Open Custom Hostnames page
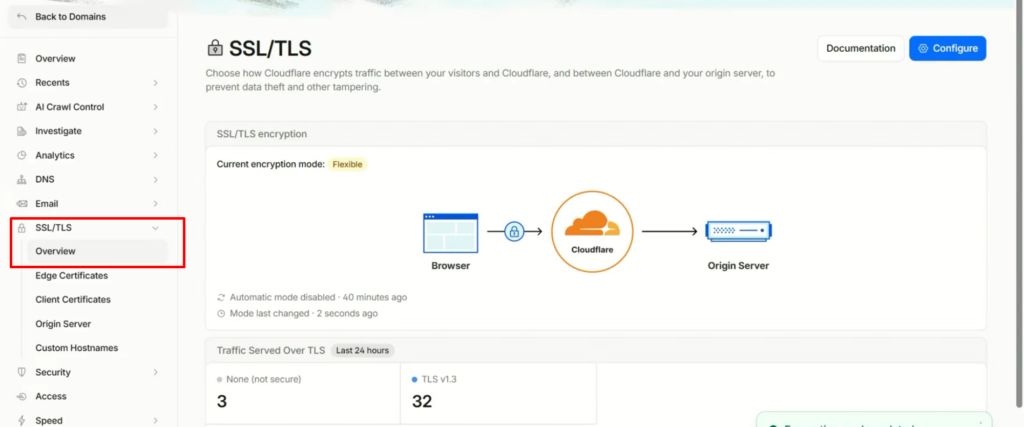The image size is (1024, 427). [x=77, y=348]
